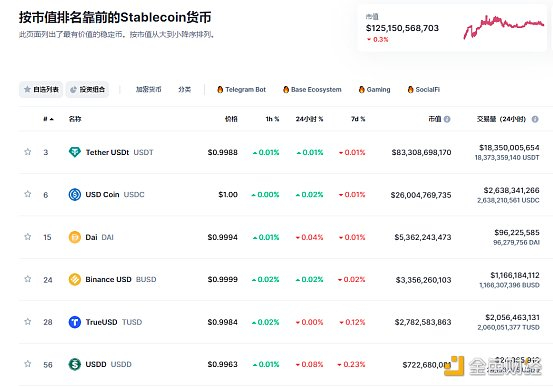Open Binance USD coin page

[121, 279]
